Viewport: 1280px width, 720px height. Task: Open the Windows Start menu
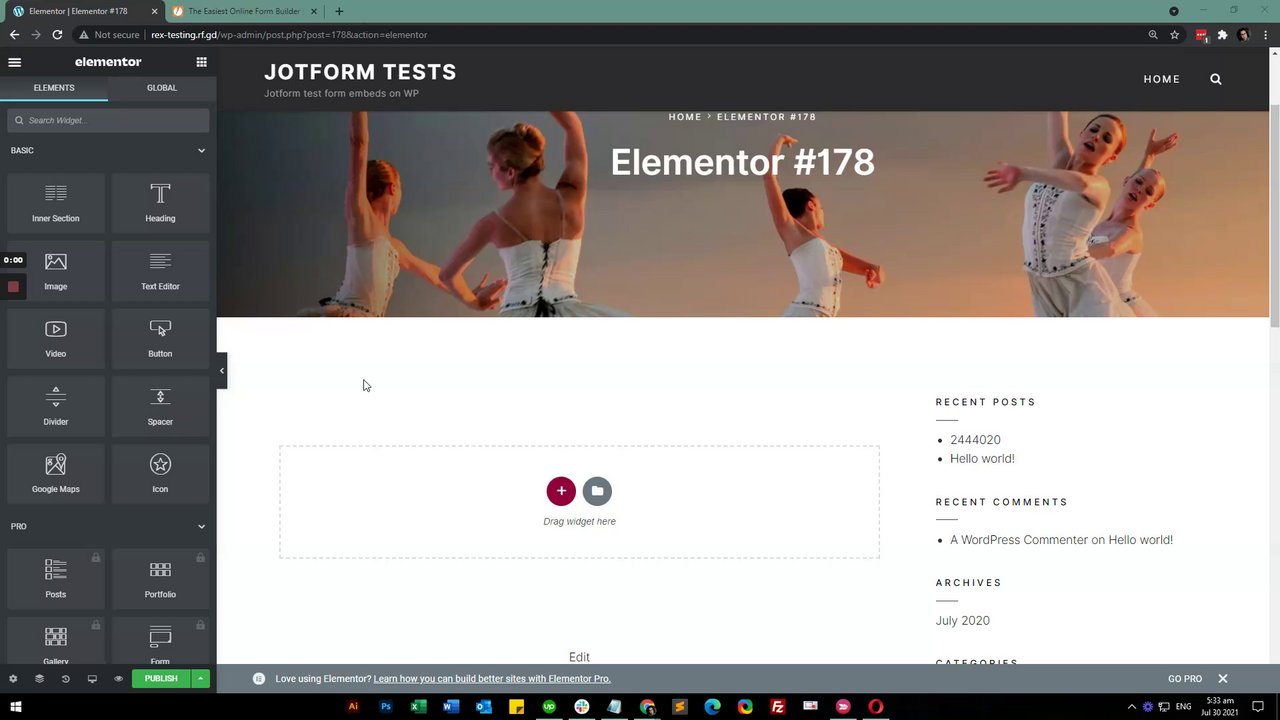15,707
